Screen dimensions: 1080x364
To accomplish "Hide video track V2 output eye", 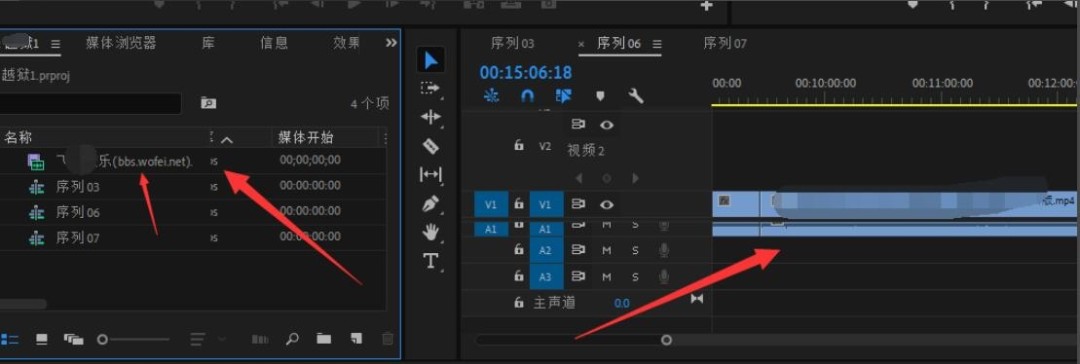I will 607,125.
